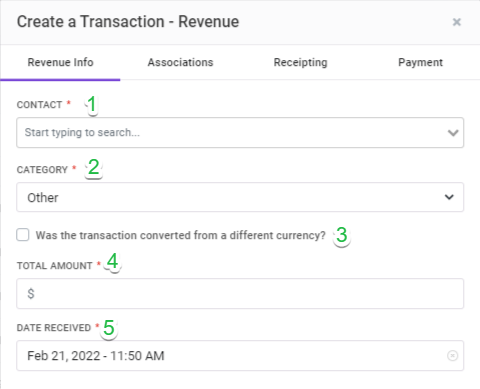The width and height of the screenshot is (480, 389).
Task: Click the dialog title 'Create a Transaction - Revenue'
Action: pos(128,22)
